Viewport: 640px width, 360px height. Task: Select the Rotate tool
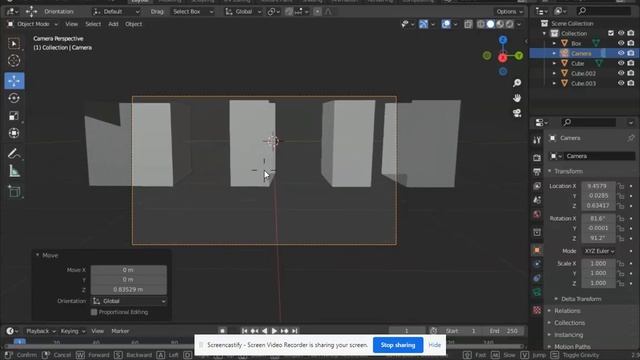coord(14,98)
